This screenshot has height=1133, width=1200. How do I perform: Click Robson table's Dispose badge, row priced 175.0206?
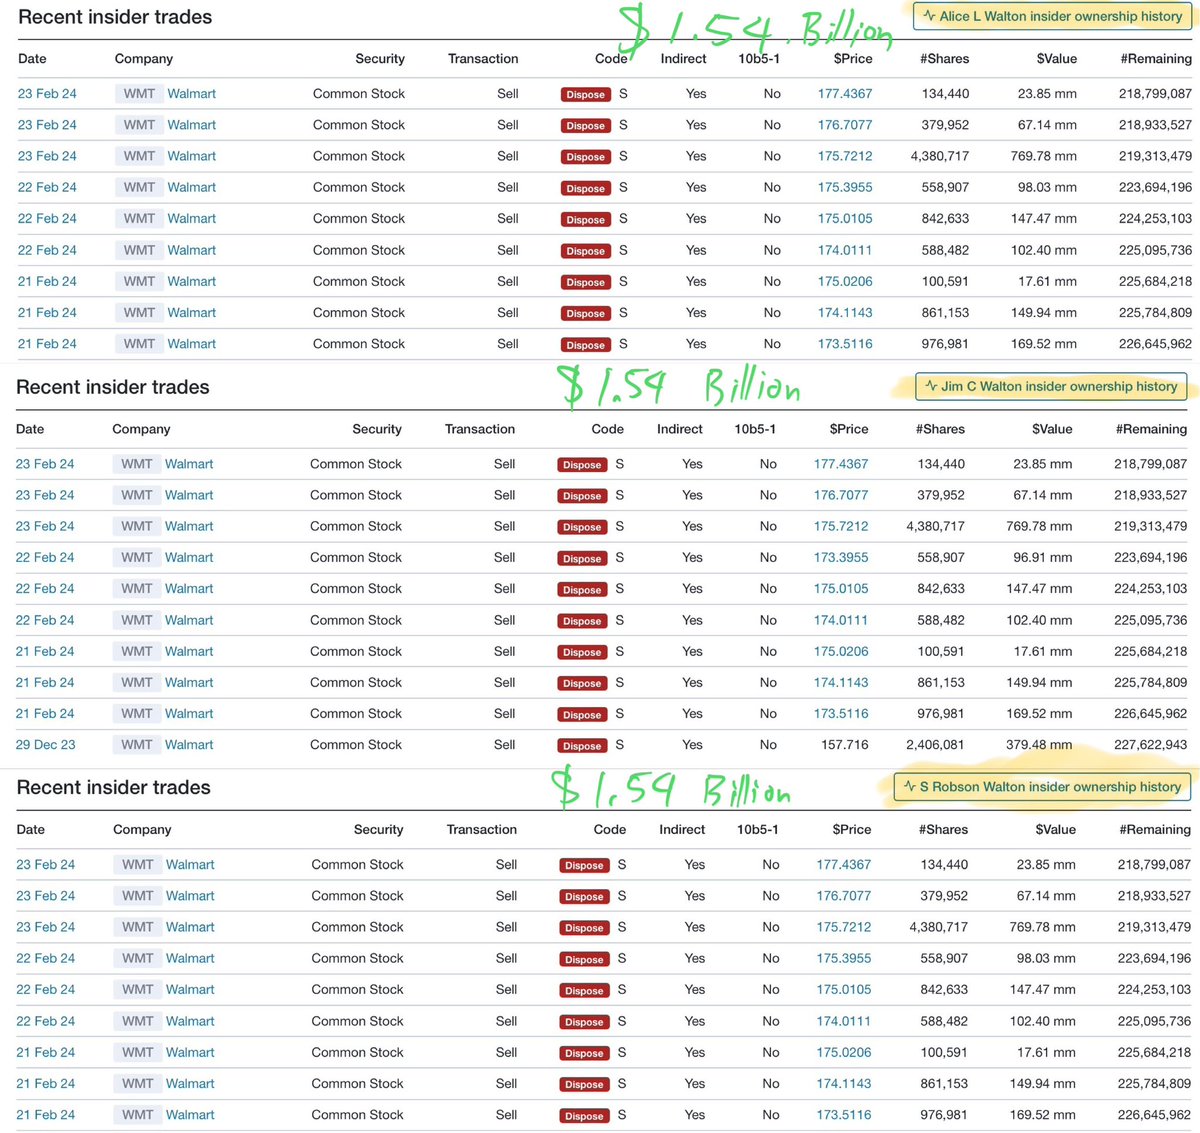[584, 1053]
